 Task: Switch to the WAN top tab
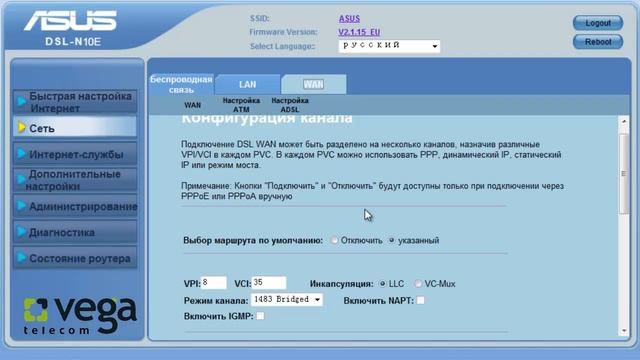click(x=313, y=84)
